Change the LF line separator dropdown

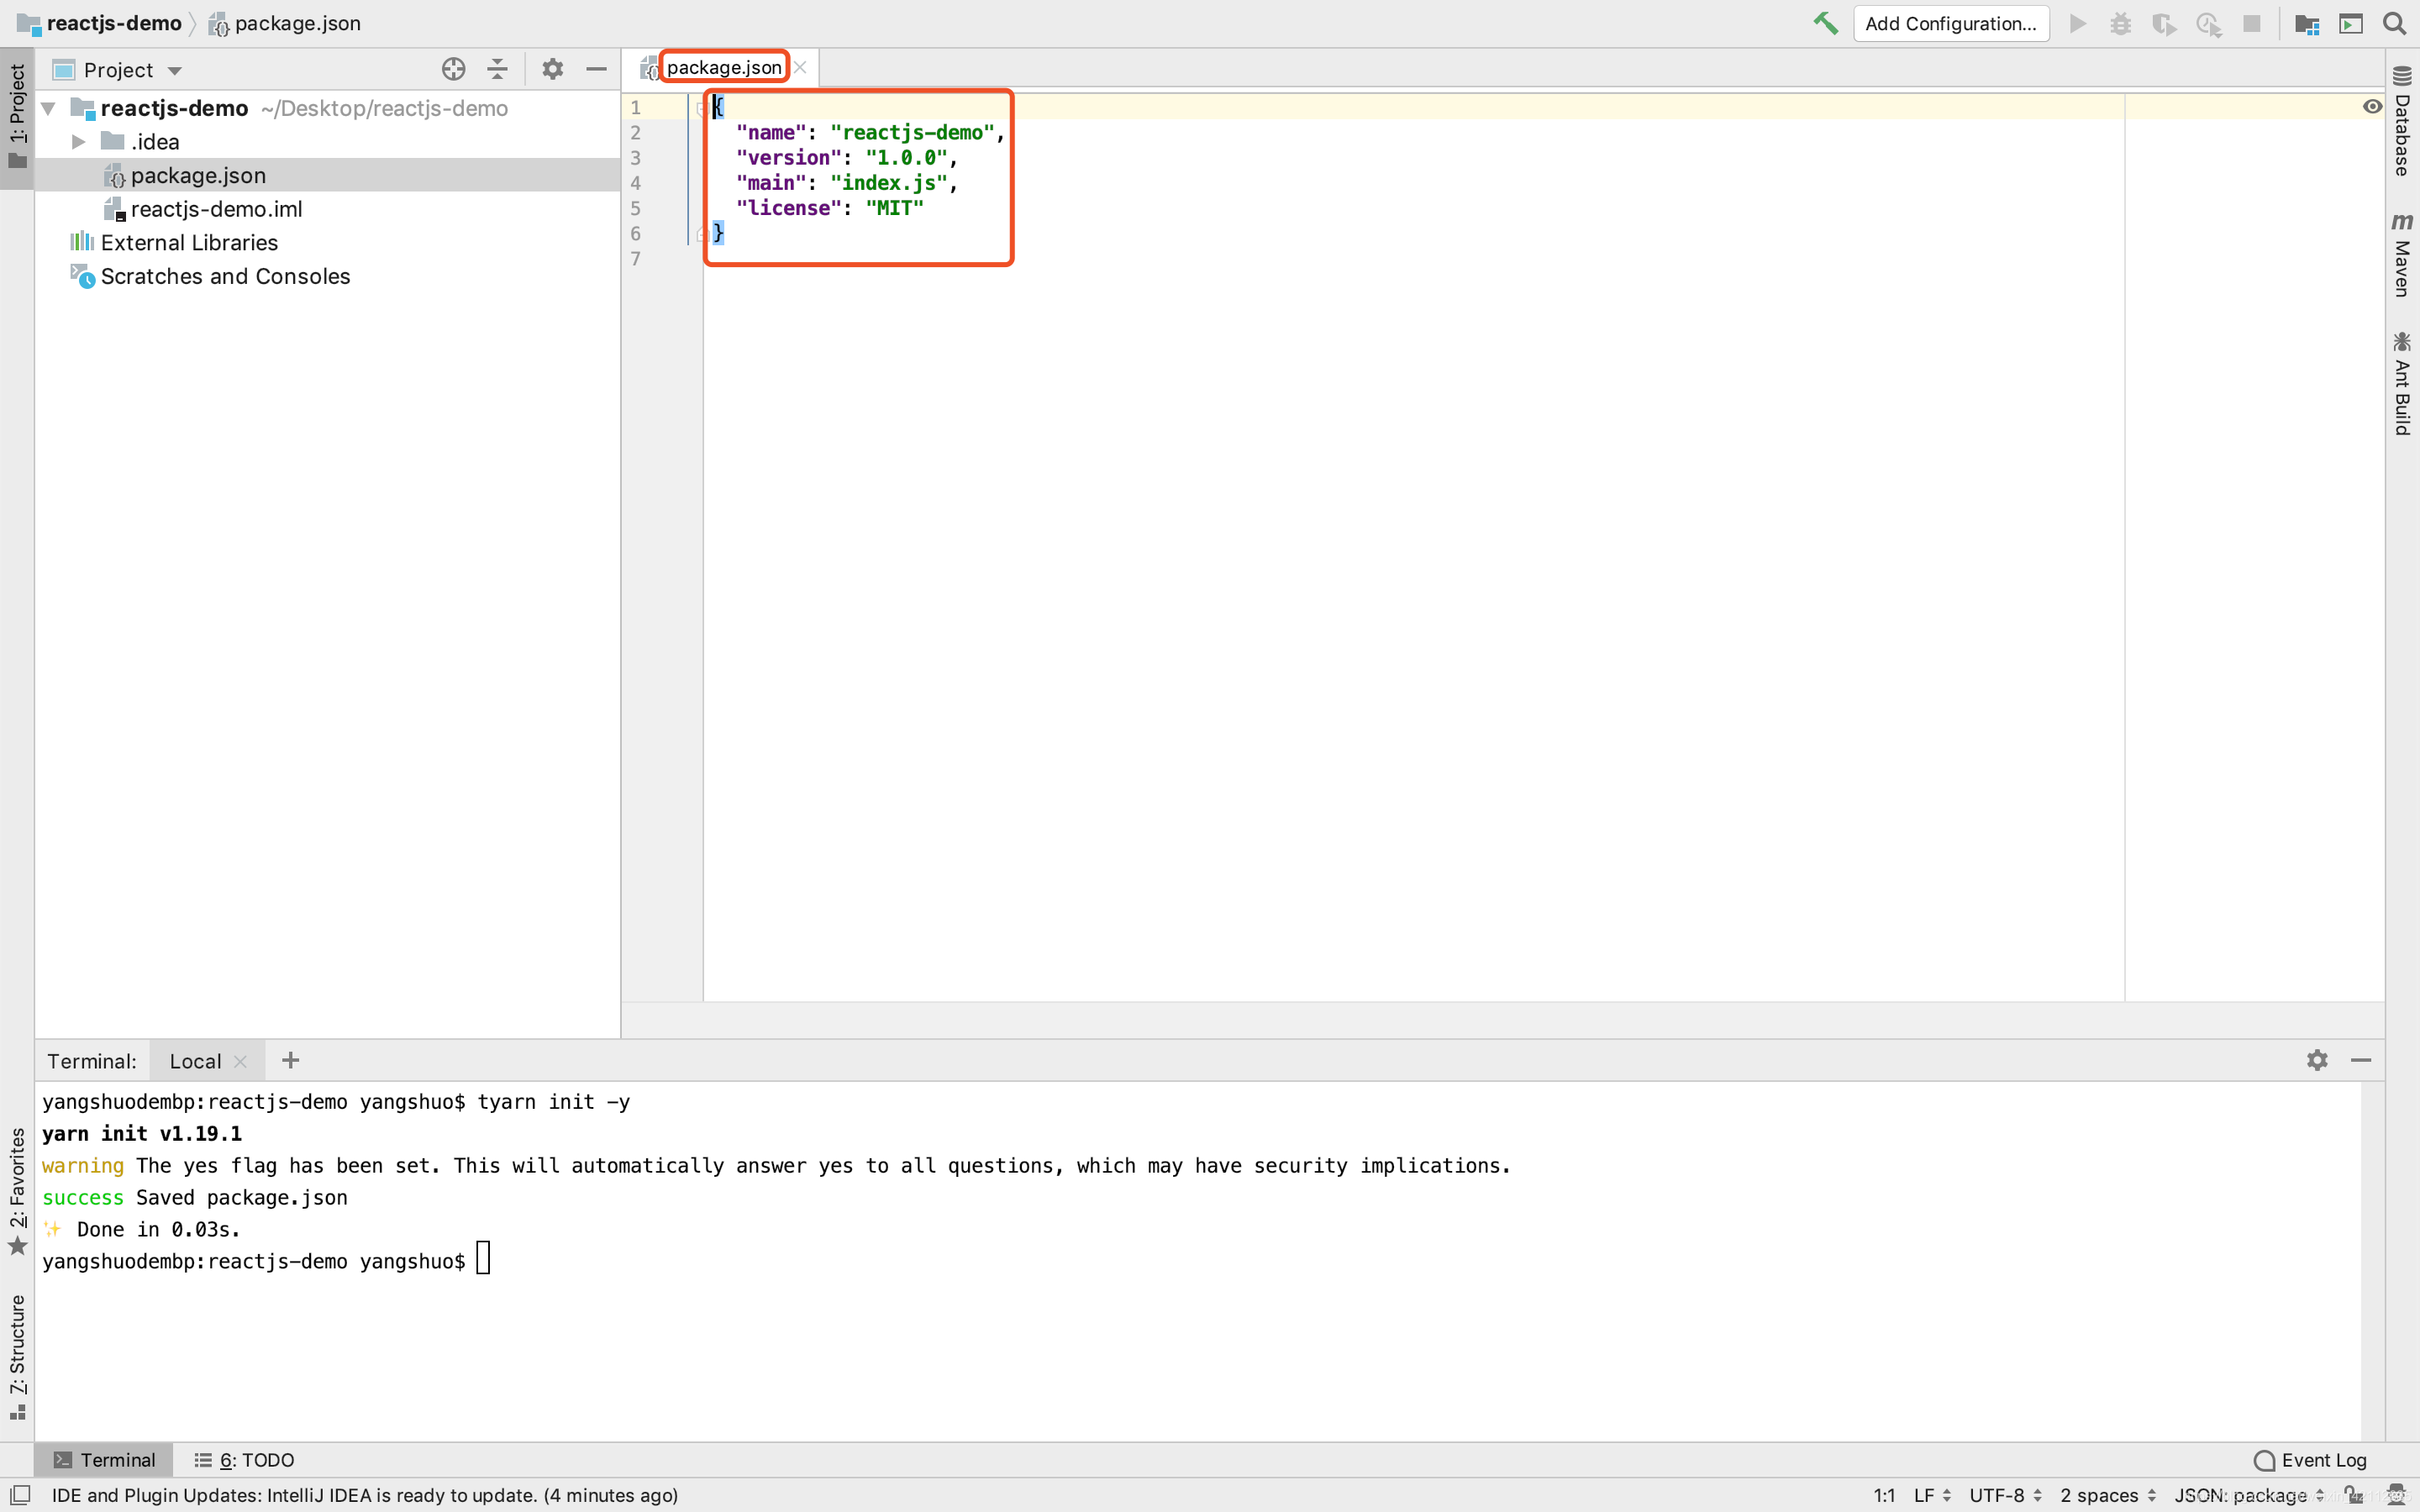coord(1931,1495)
